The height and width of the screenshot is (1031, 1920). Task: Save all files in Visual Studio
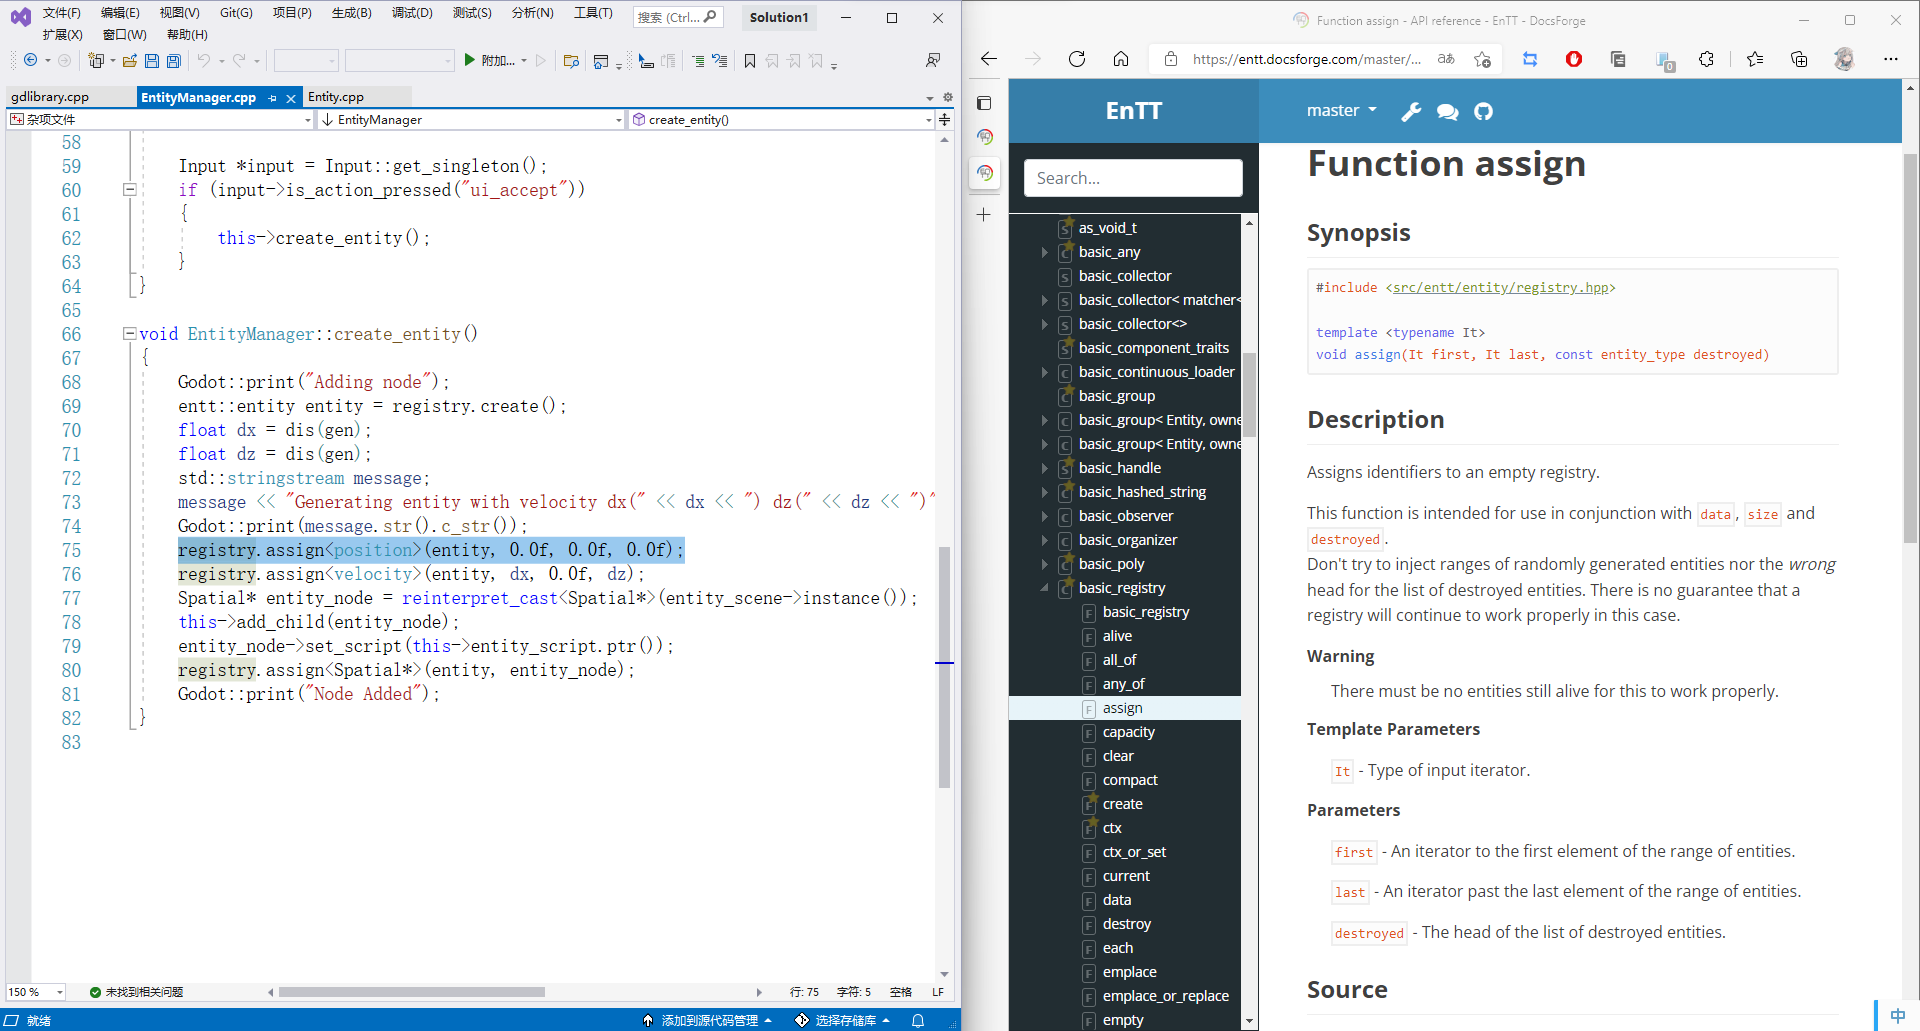pyautogui.click(x=174, y=61)
